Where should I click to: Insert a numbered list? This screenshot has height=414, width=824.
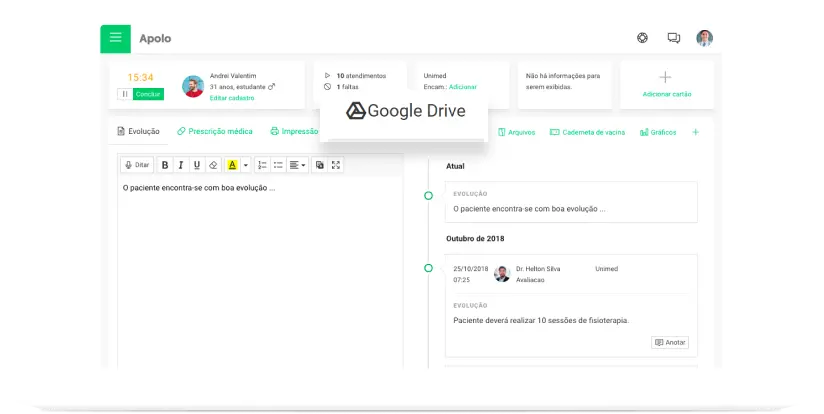262,165
